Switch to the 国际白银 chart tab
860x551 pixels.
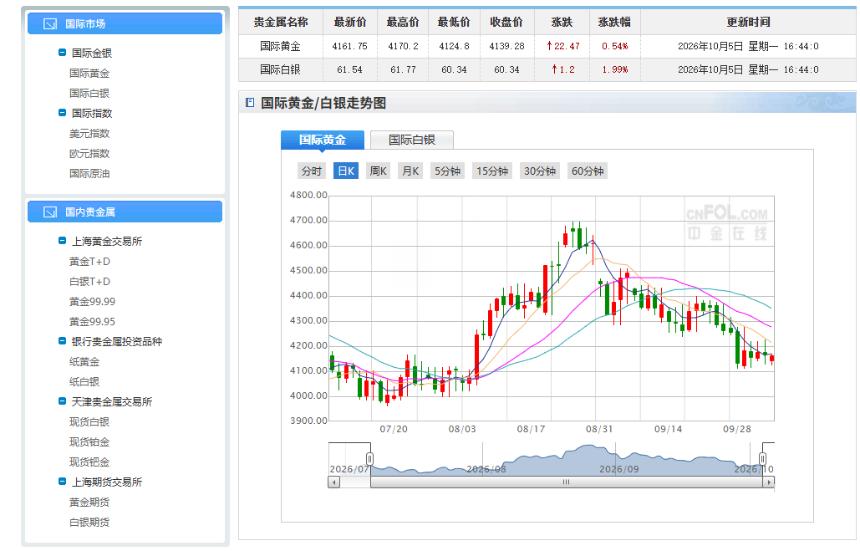coord(412,140)
